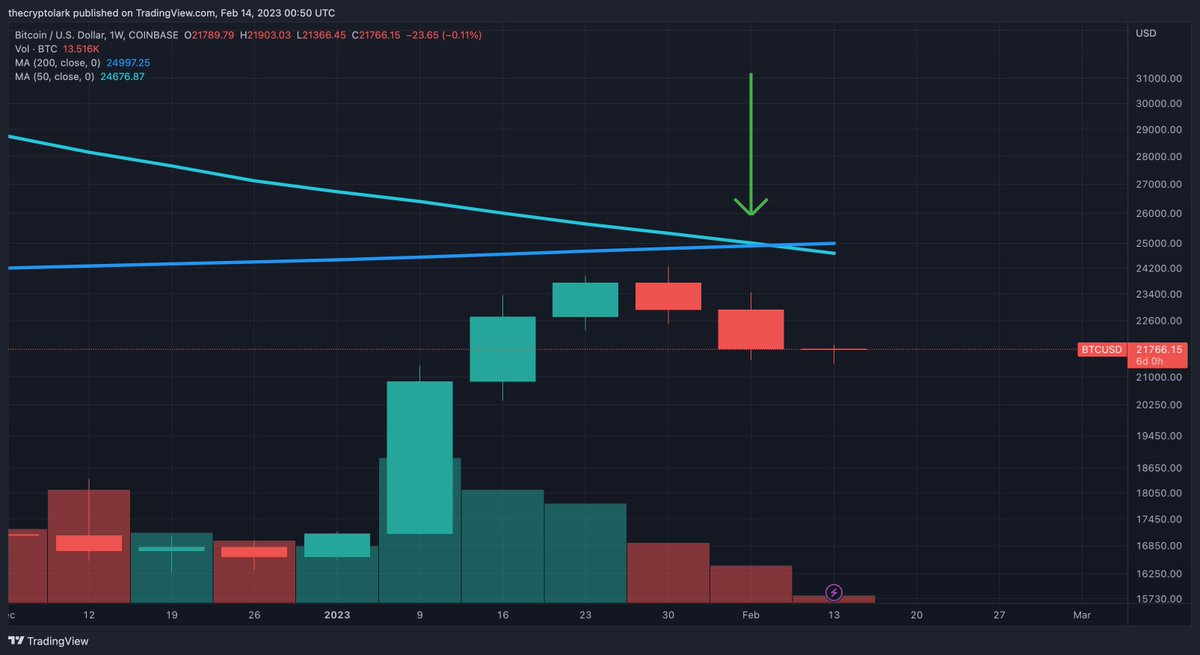Click the 2023 label on time axis

click(338, 616)
